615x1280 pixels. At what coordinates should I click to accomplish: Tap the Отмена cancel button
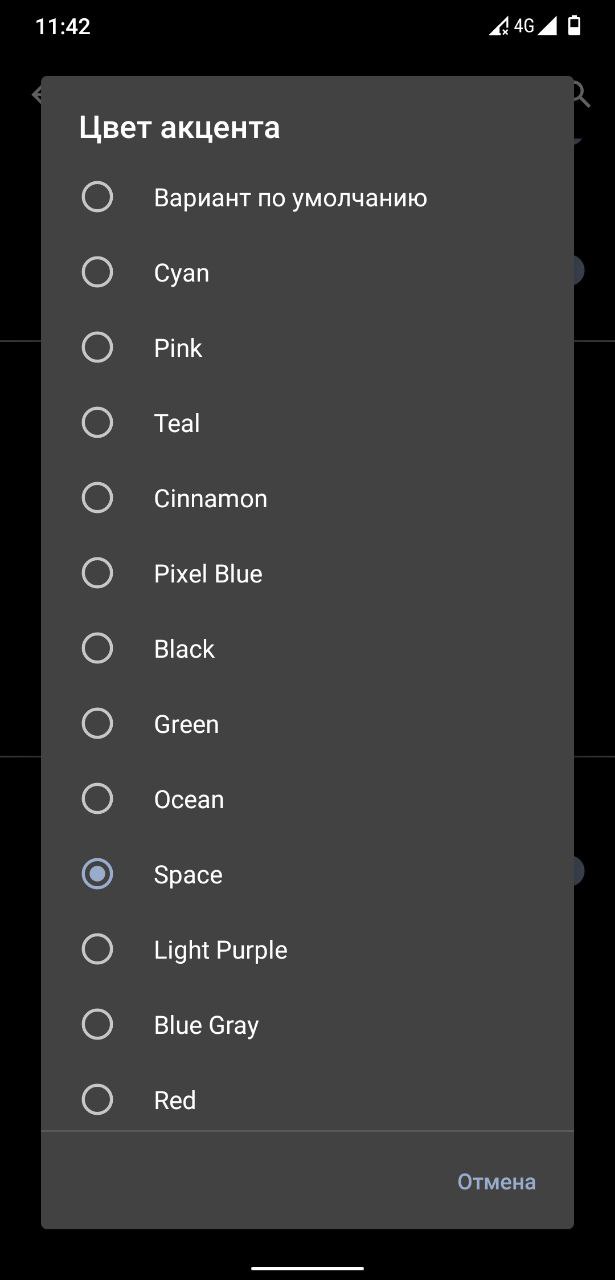pyautogui.click(x=497, y=1182)
